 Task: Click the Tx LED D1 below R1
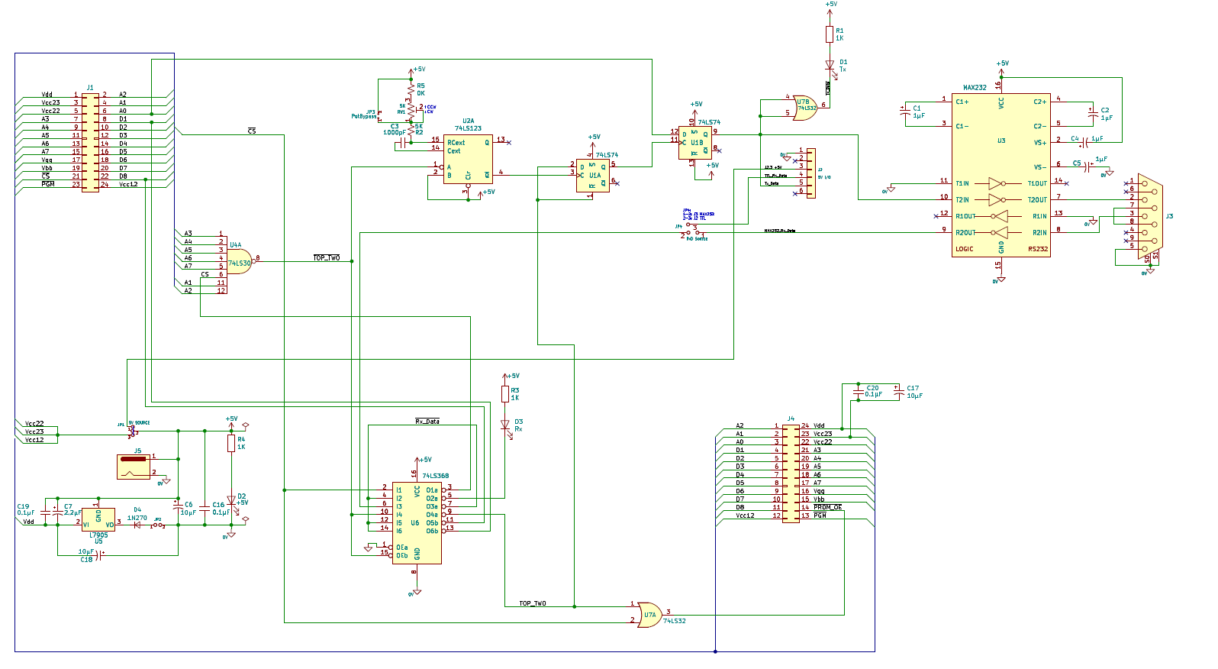pyautogui.click(x=831, y=62)
